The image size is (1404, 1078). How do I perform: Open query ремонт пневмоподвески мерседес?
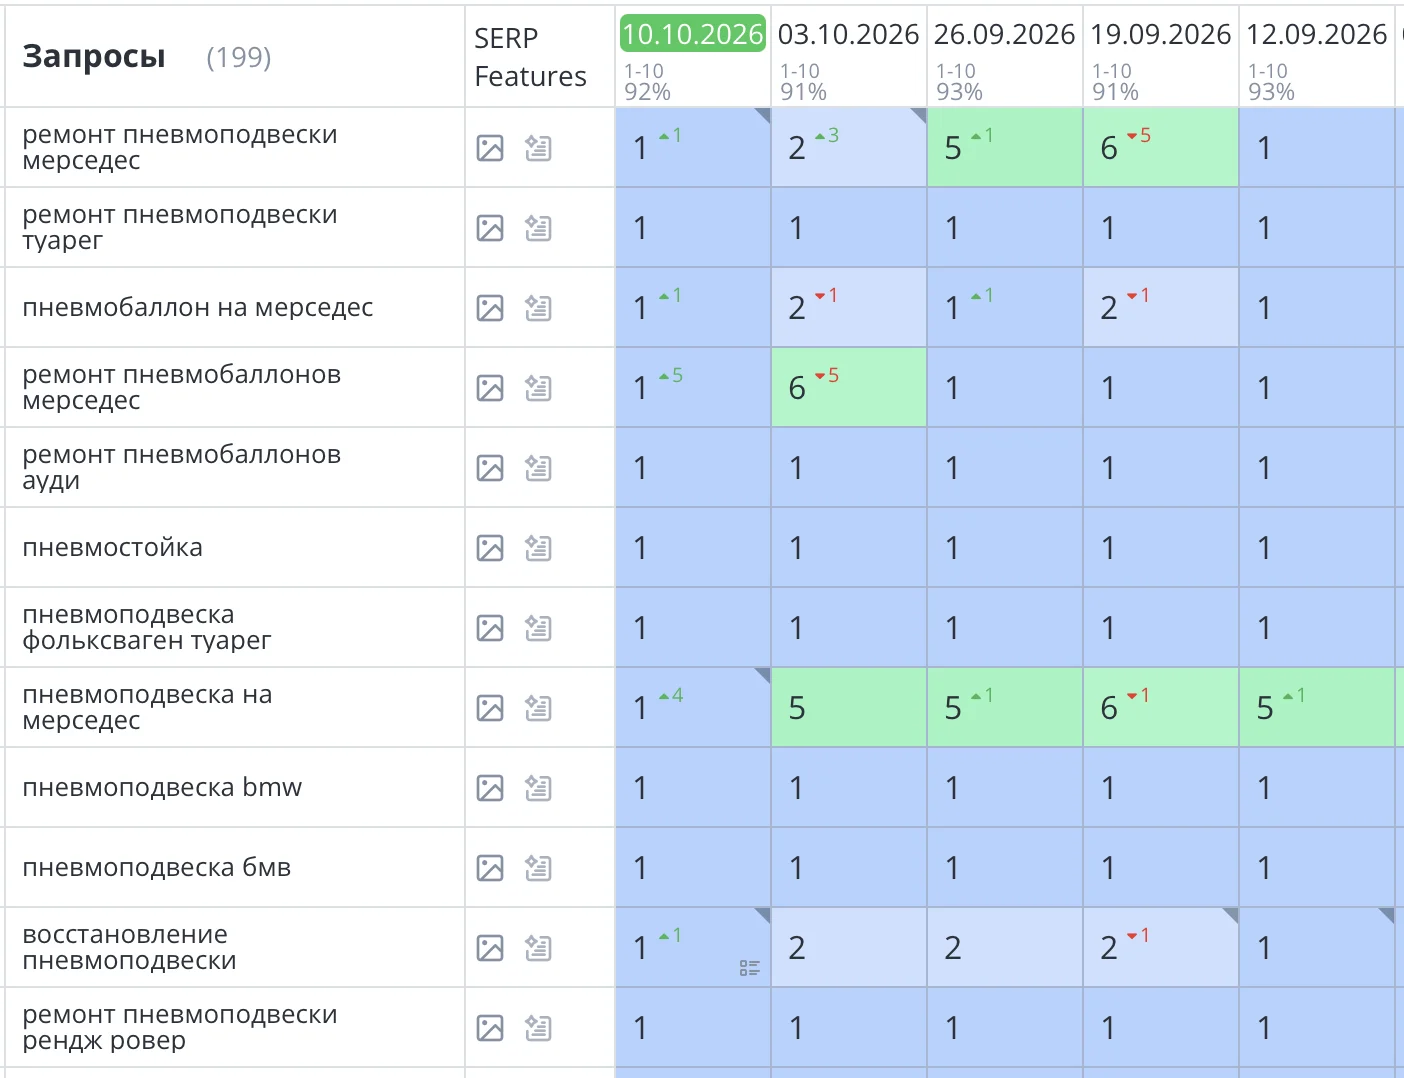tap(180, 147)
